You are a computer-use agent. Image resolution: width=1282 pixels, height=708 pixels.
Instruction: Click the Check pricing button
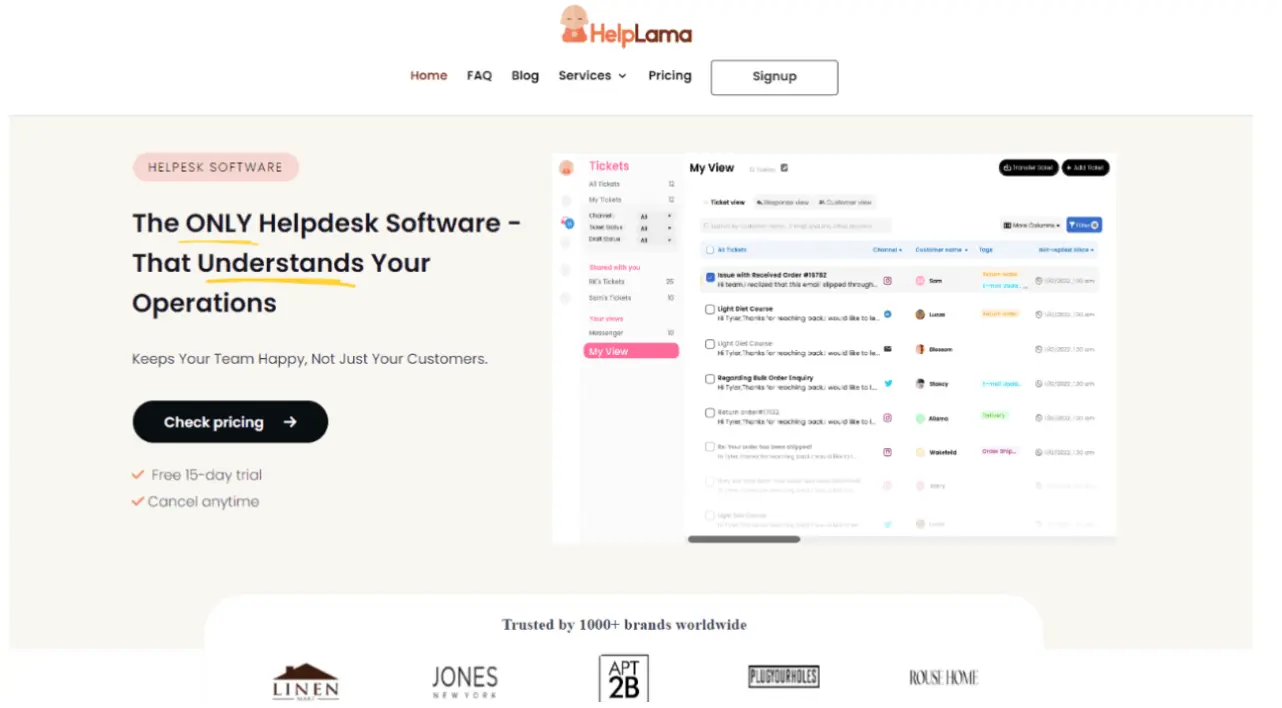click(229, 421)
